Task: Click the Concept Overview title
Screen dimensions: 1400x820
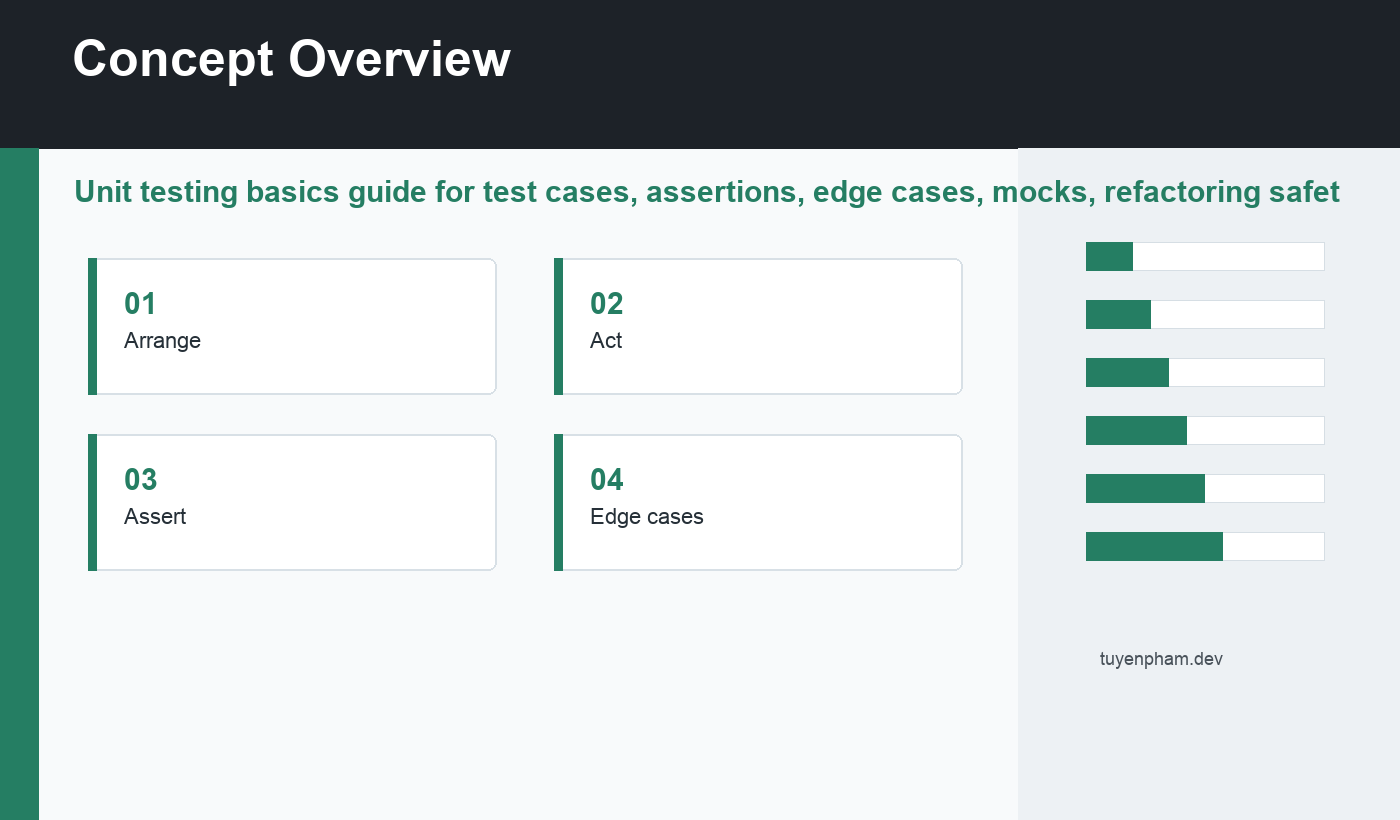Action: [291, 59]
